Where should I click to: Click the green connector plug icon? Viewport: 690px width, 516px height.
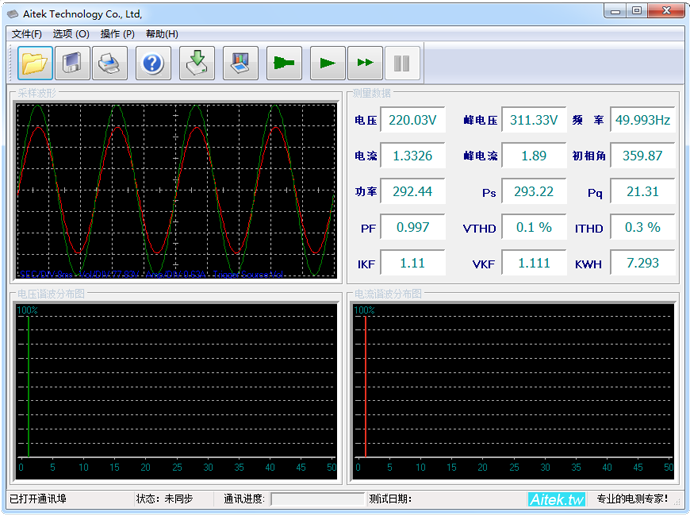click(x=284, y=63)
